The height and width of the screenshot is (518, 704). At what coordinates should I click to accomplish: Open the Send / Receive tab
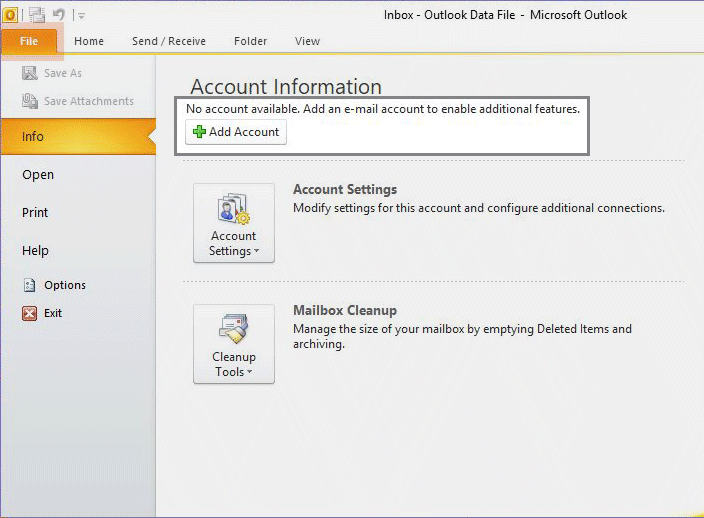(x=169, y=41)
